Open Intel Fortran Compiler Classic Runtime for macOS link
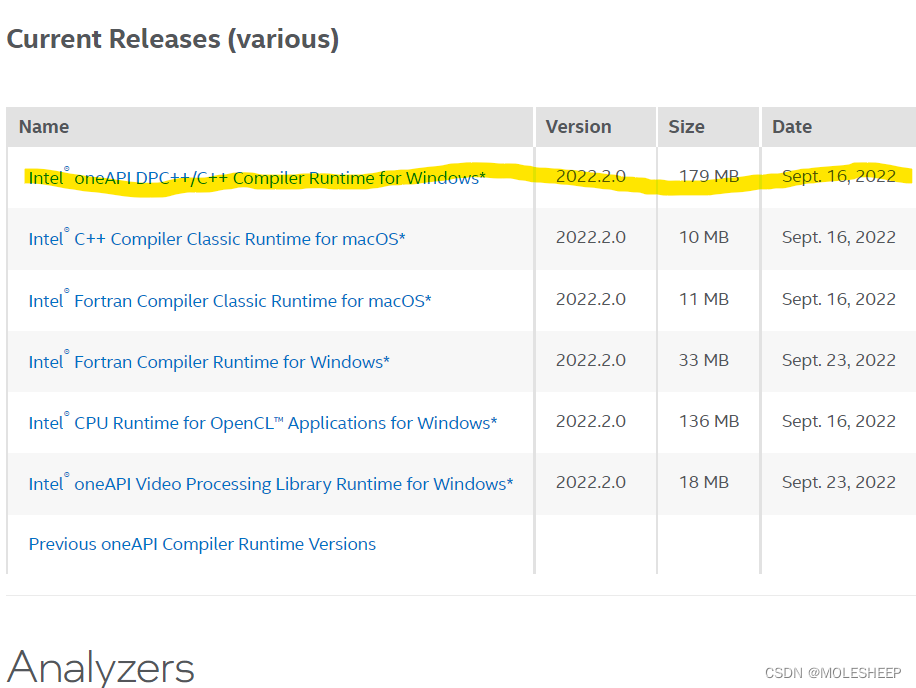The width and height of the screenshot is (916, 688). 230,300
